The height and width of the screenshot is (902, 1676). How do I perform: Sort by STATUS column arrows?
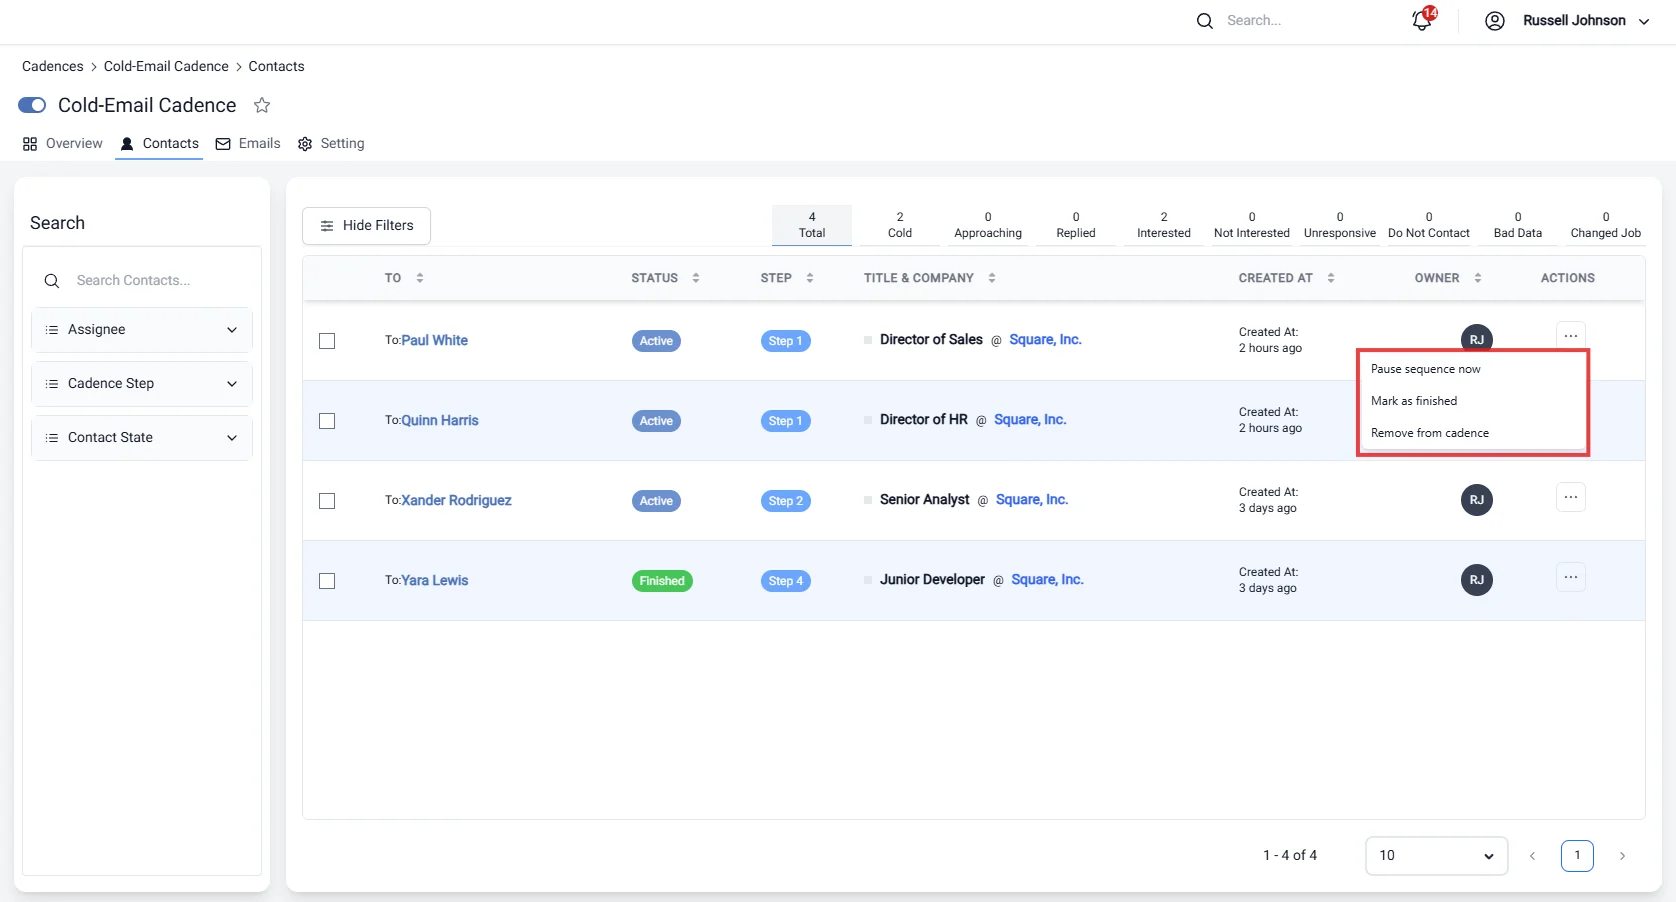(x=696, y=278)
